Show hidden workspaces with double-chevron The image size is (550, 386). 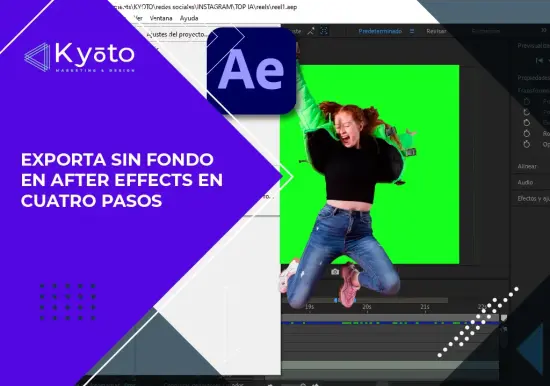pyautogui.click(x=544, y=31)
